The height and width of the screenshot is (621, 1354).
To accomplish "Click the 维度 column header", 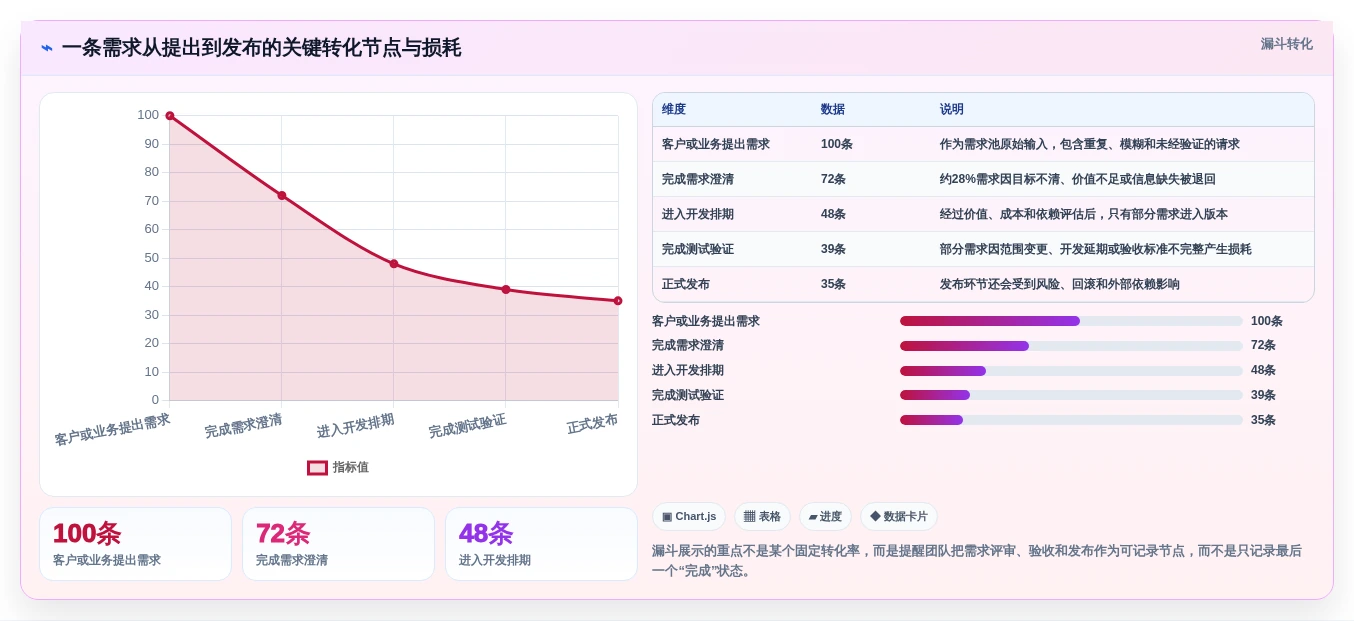I will coord(674,109).
